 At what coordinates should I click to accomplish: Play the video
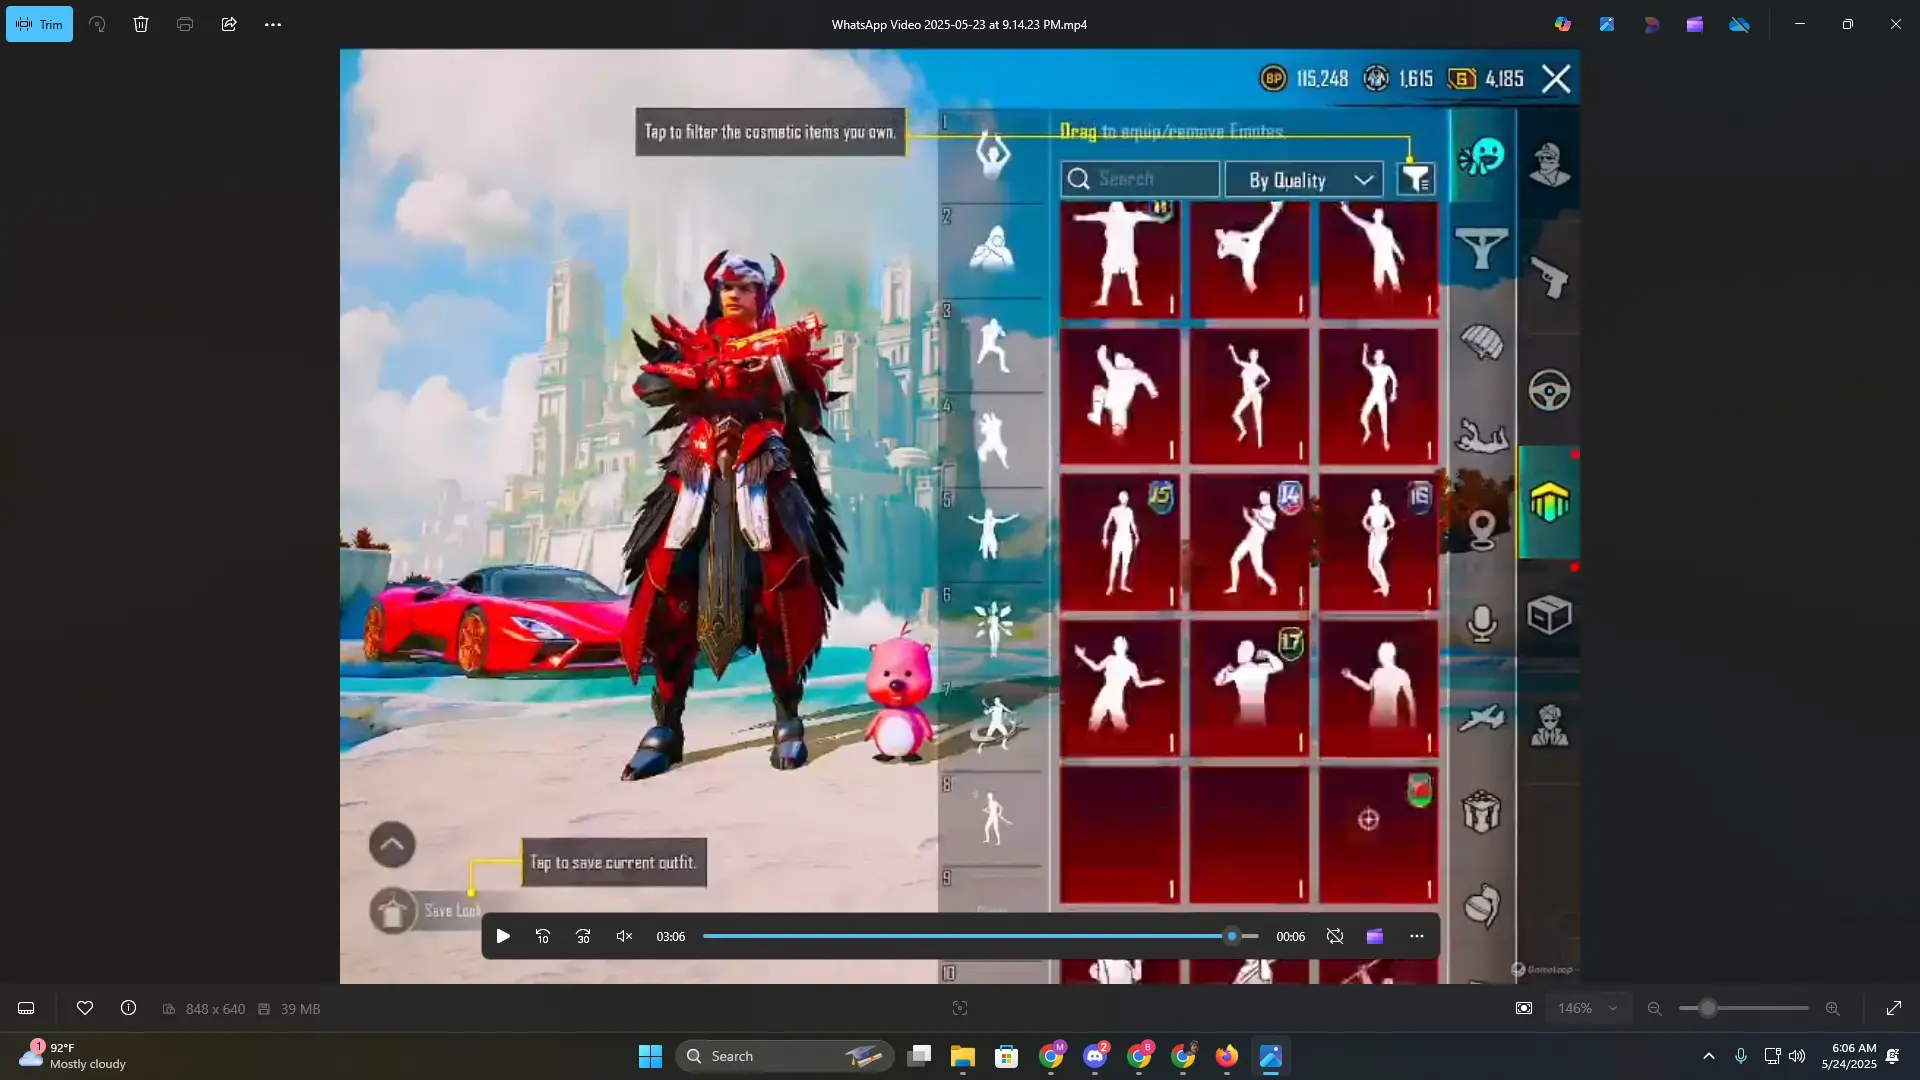pyautogui.click(x=503, y=936)
